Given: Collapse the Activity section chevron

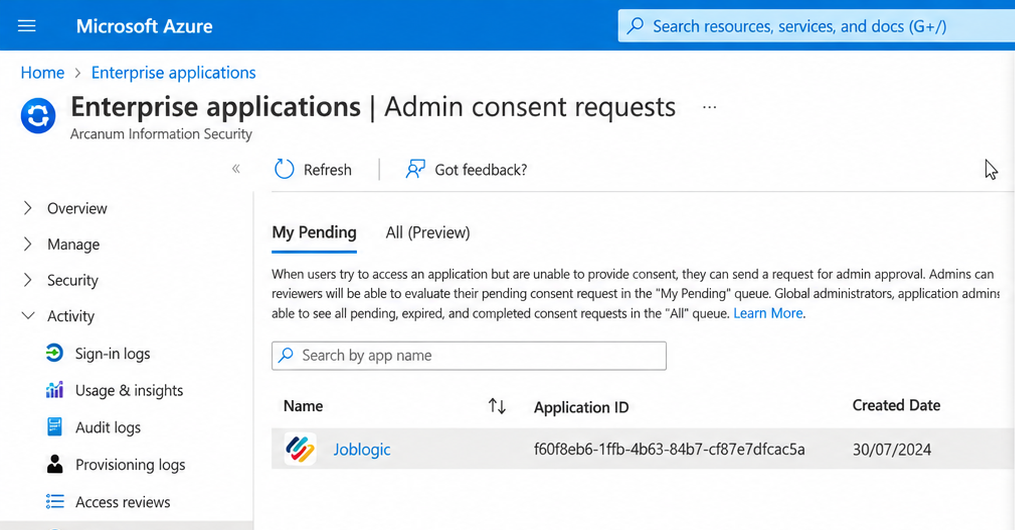Looking at the screenshot, I should click(28, 316).
